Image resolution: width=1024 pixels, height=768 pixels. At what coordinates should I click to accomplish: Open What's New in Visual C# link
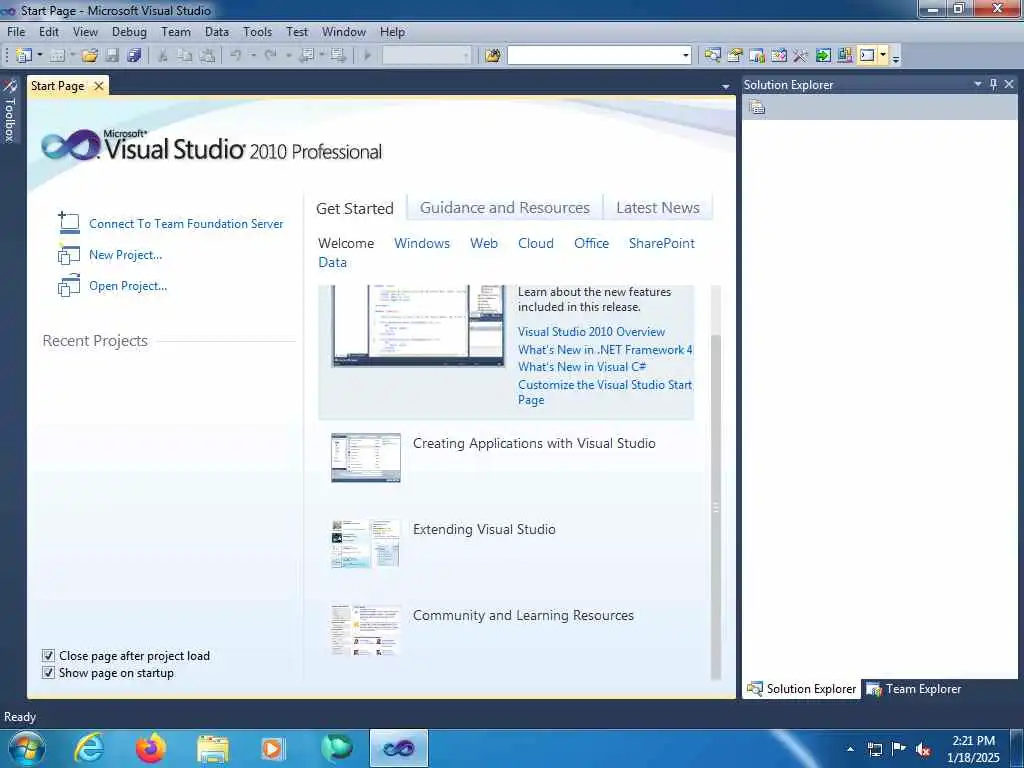coord(582,367)
